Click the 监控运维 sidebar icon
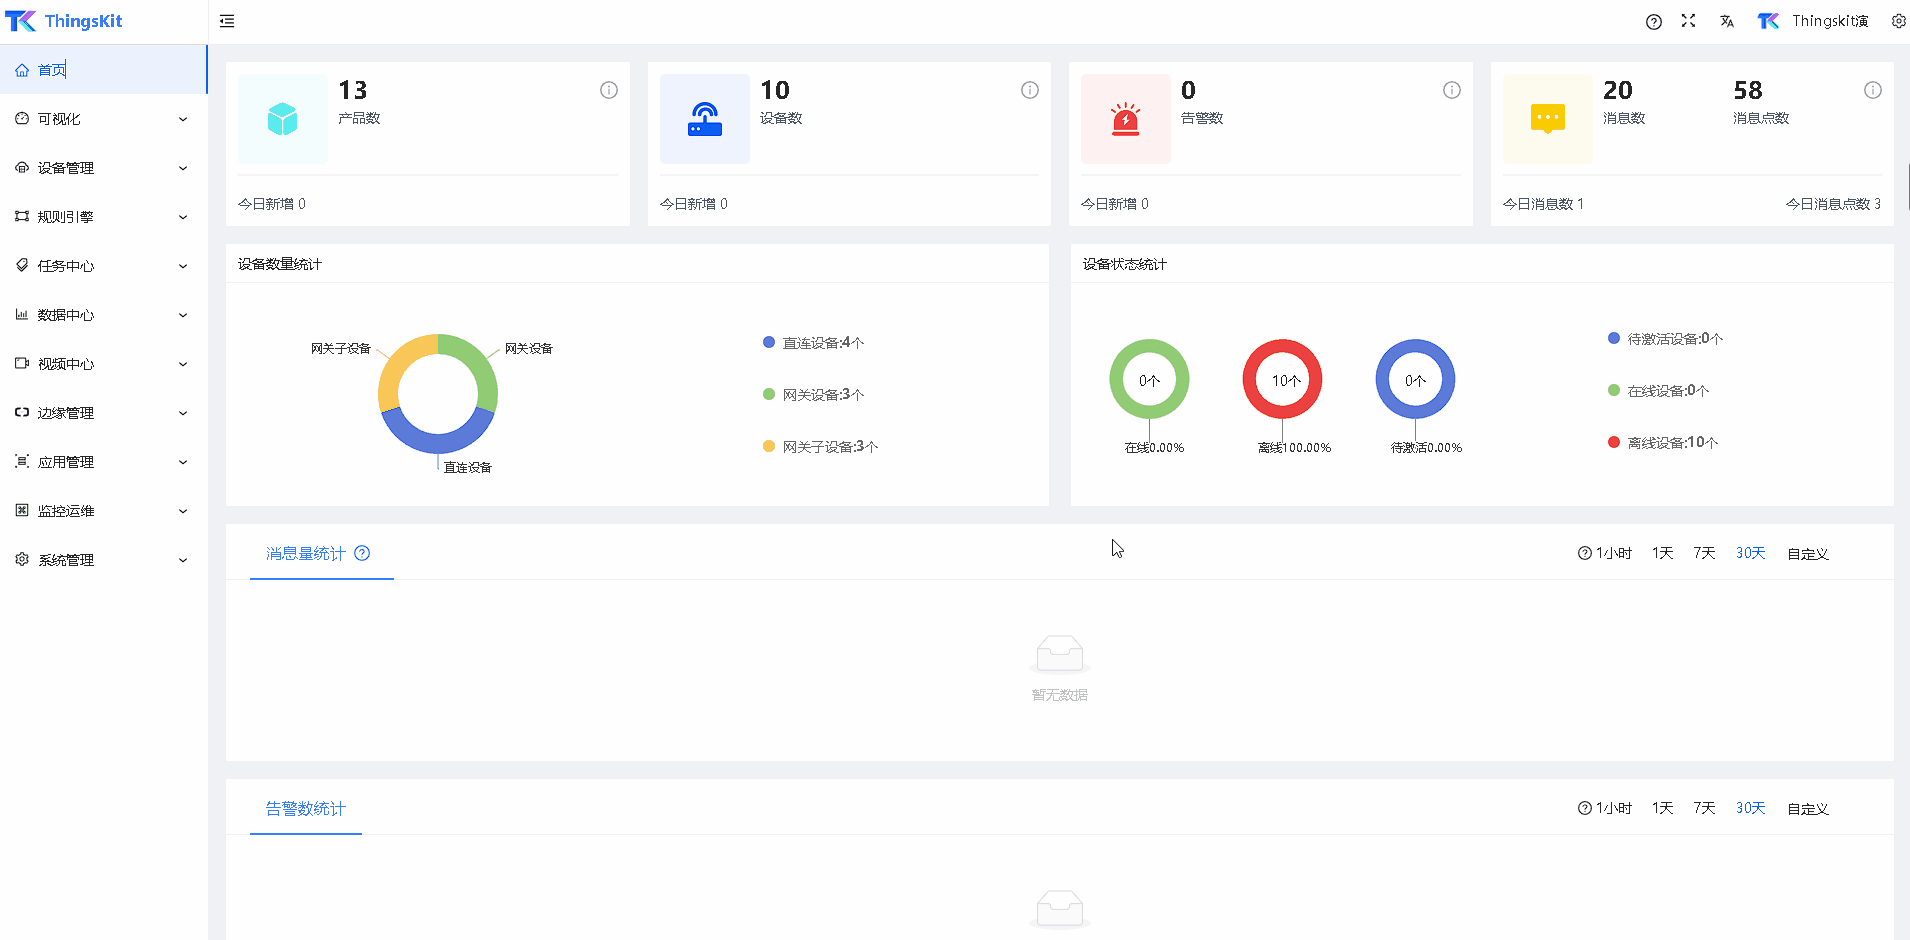 22,511
